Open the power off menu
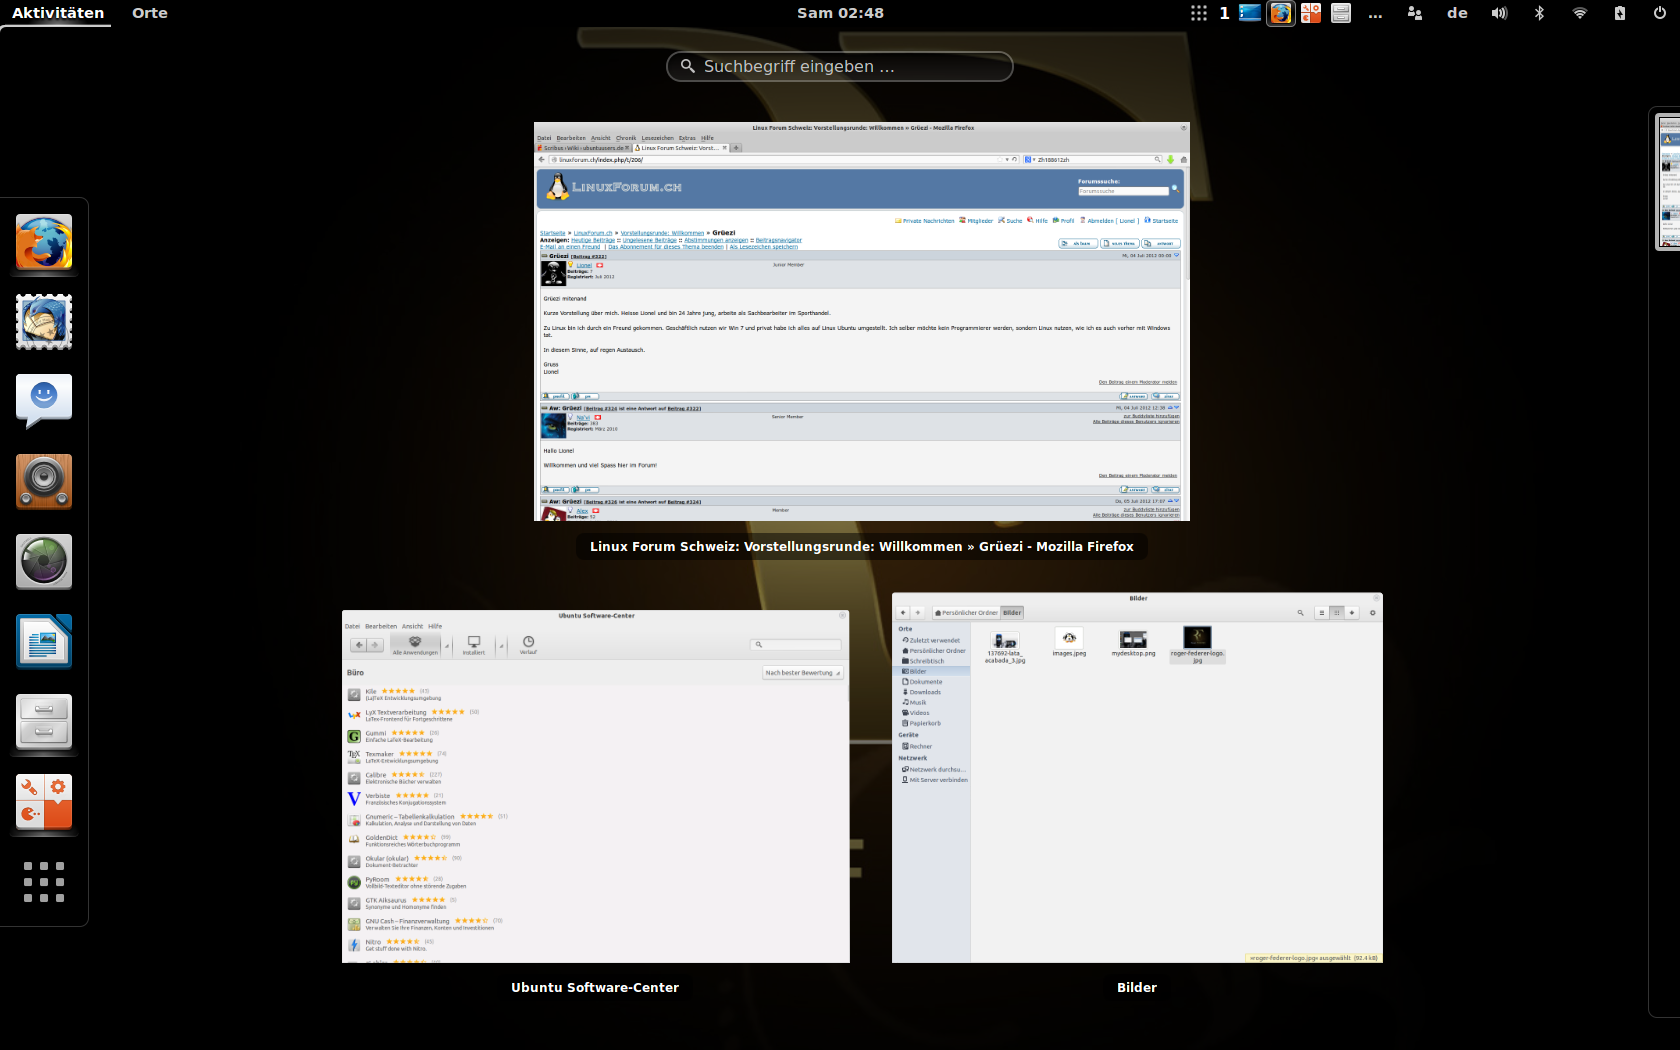 click(x=1659, y=13)
